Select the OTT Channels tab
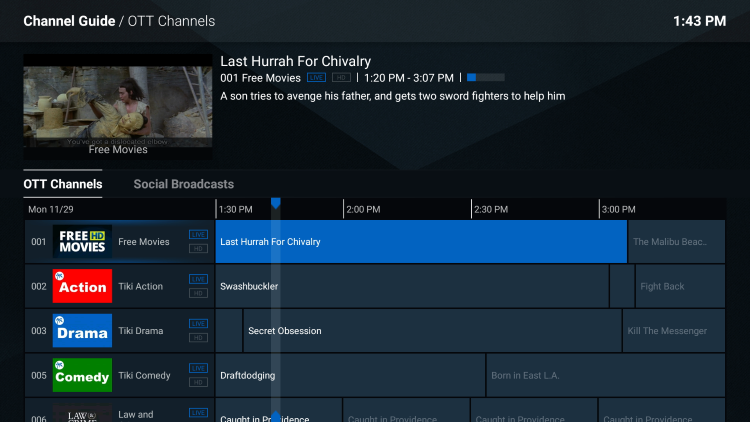This screenshot has height=422, width=750. click(x=63, y=184)
